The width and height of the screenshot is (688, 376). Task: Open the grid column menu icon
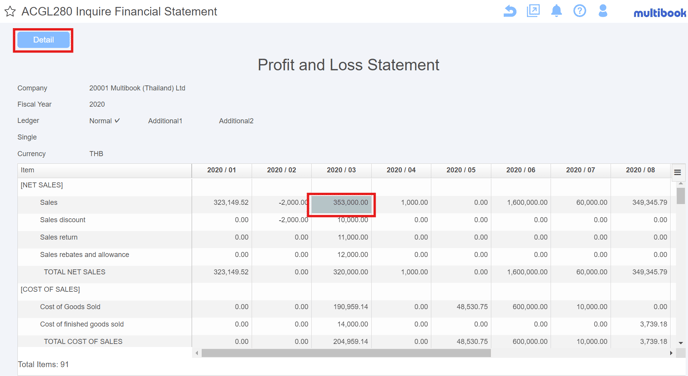point(677,172)
